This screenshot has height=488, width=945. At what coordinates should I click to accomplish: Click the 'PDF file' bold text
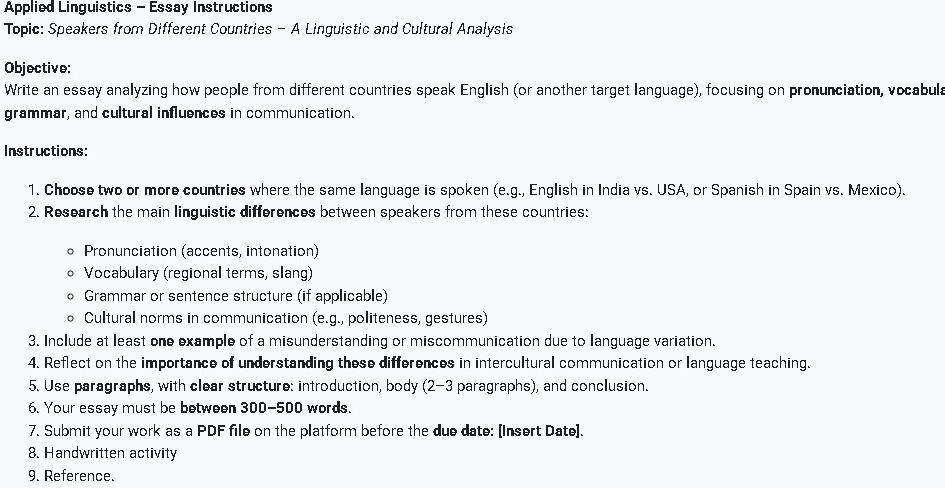tap(224, 431)
